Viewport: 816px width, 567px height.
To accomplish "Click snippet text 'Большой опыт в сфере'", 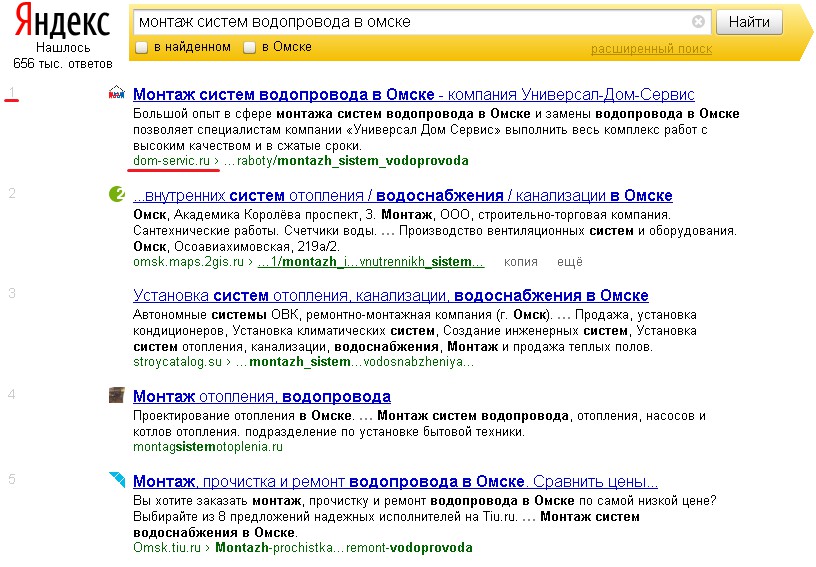I will pos(202,114).
